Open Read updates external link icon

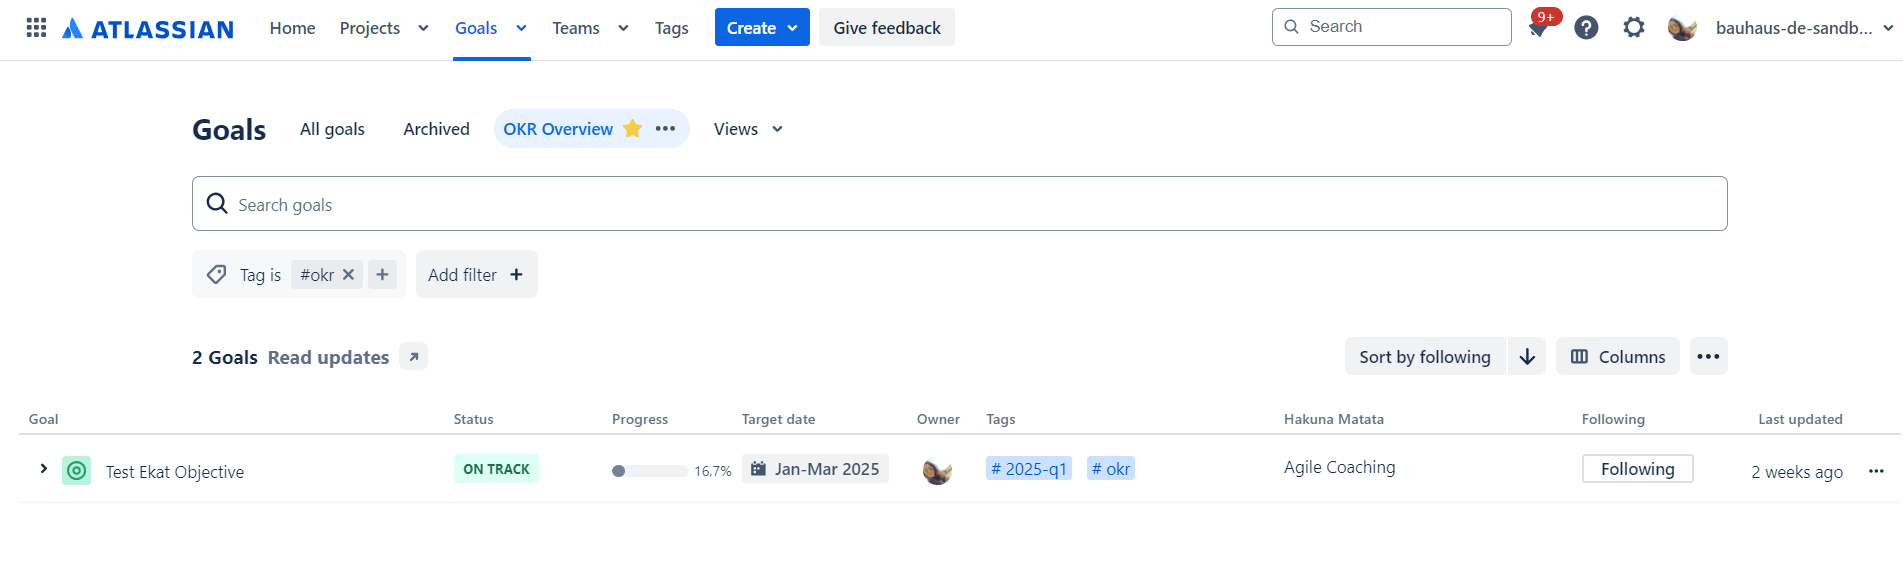pyautogui.click(x=414, y=356)
